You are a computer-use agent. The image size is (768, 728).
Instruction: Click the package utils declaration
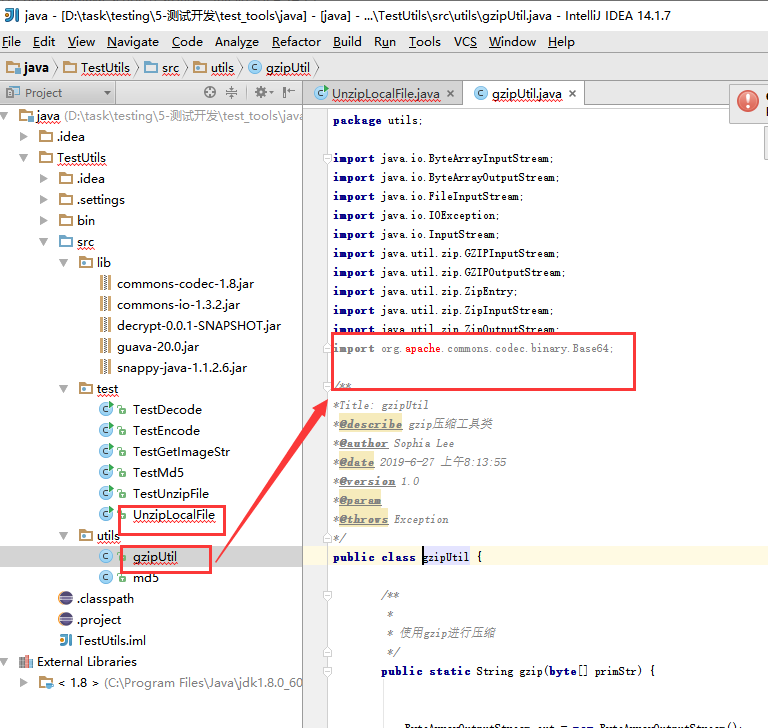pyautogui.click(x=377, y=121)
